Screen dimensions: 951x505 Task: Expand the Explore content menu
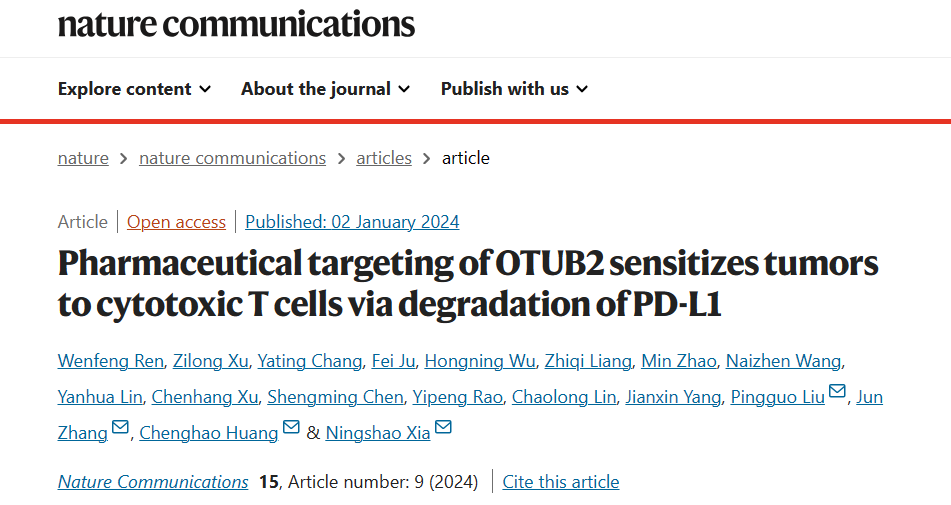coord(135,89)
